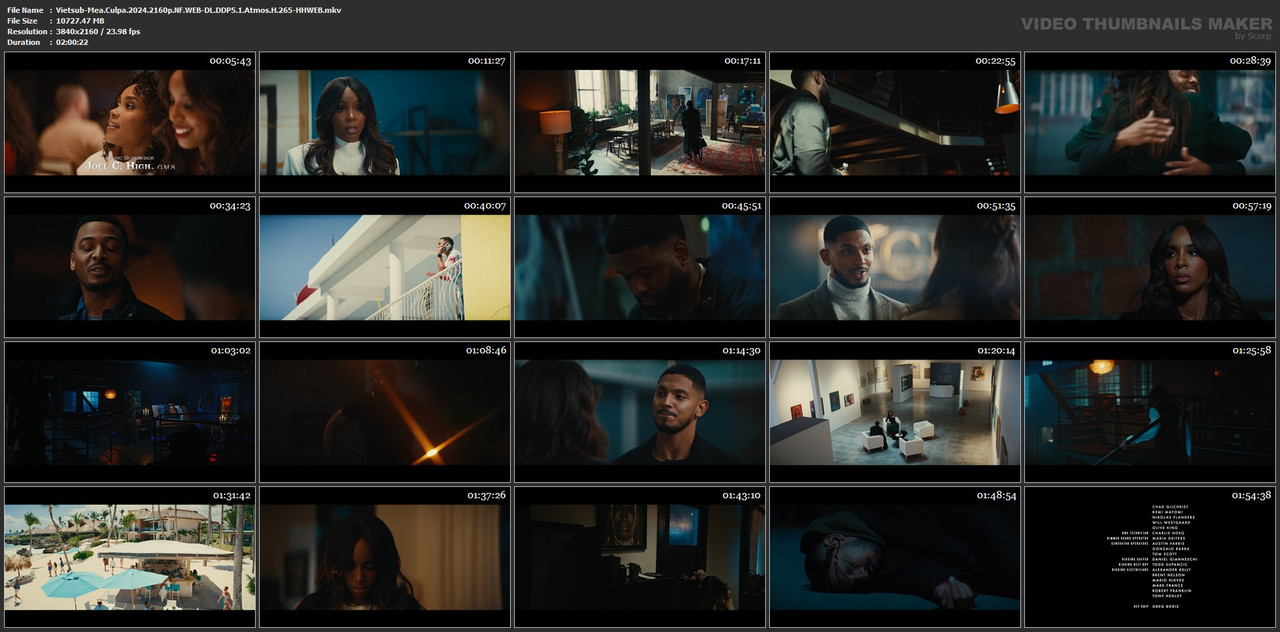The height and width of the screenshot is (632, 1280).
Task: Select the thumbnail at 01:37:26
Action: (385, 557)
